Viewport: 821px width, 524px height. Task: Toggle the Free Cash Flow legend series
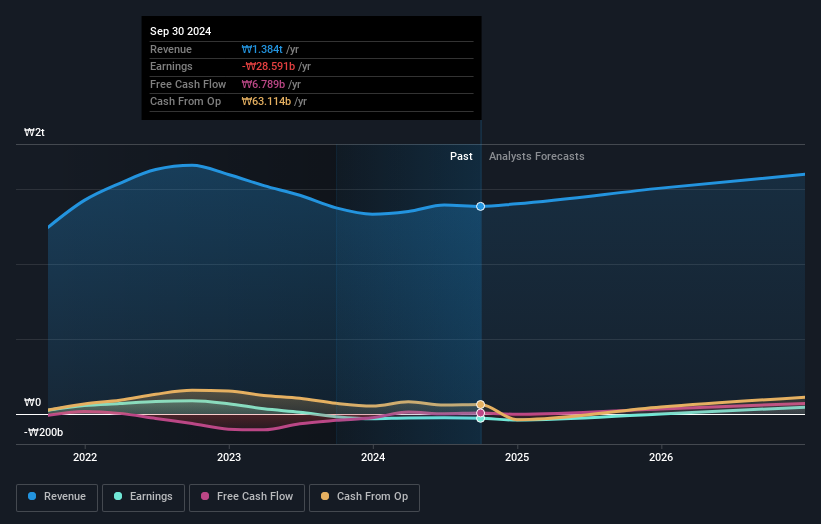(x=247, y=497)
